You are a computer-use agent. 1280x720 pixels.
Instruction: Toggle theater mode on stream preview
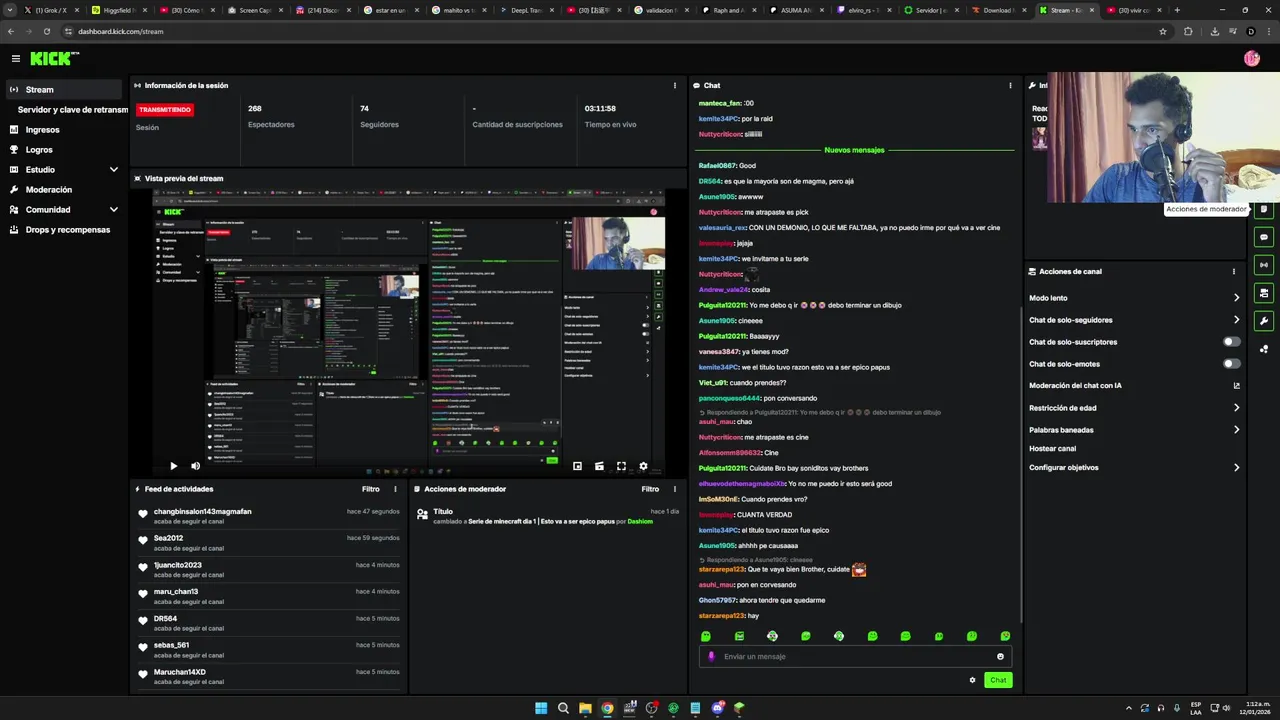coord(599,466)
